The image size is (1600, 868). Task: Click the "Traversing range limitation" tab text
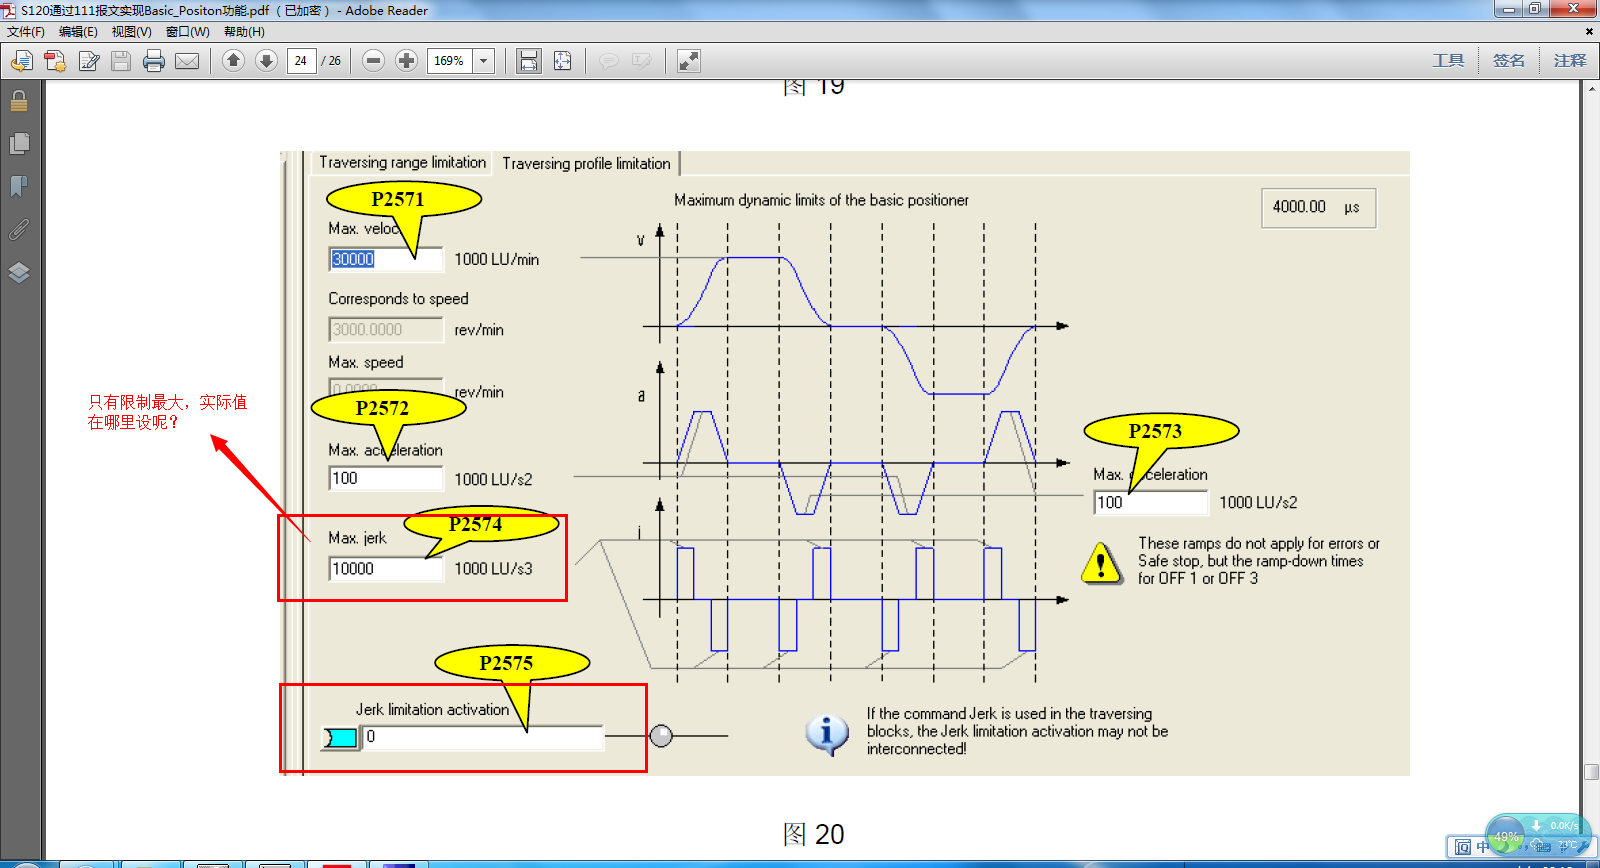pos(402,162)
